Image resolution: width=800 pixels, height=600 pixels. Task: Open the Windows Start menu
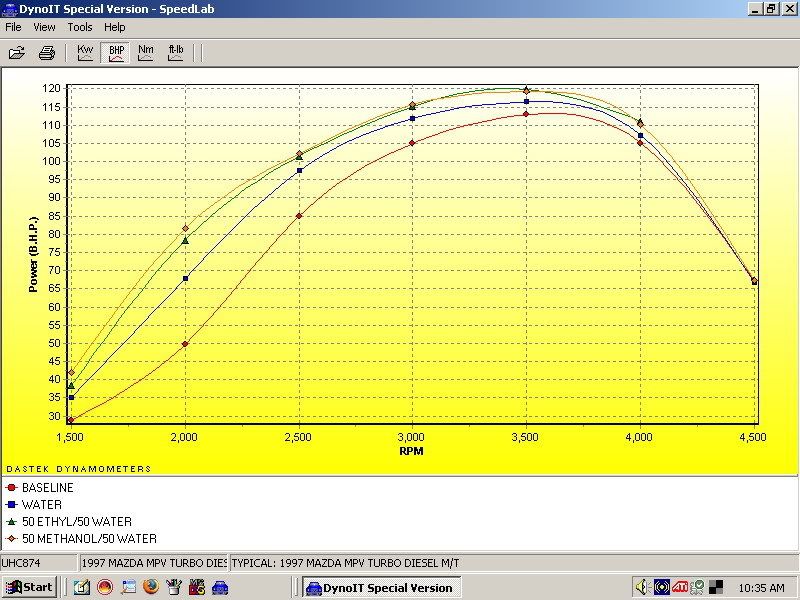point(29,587)
